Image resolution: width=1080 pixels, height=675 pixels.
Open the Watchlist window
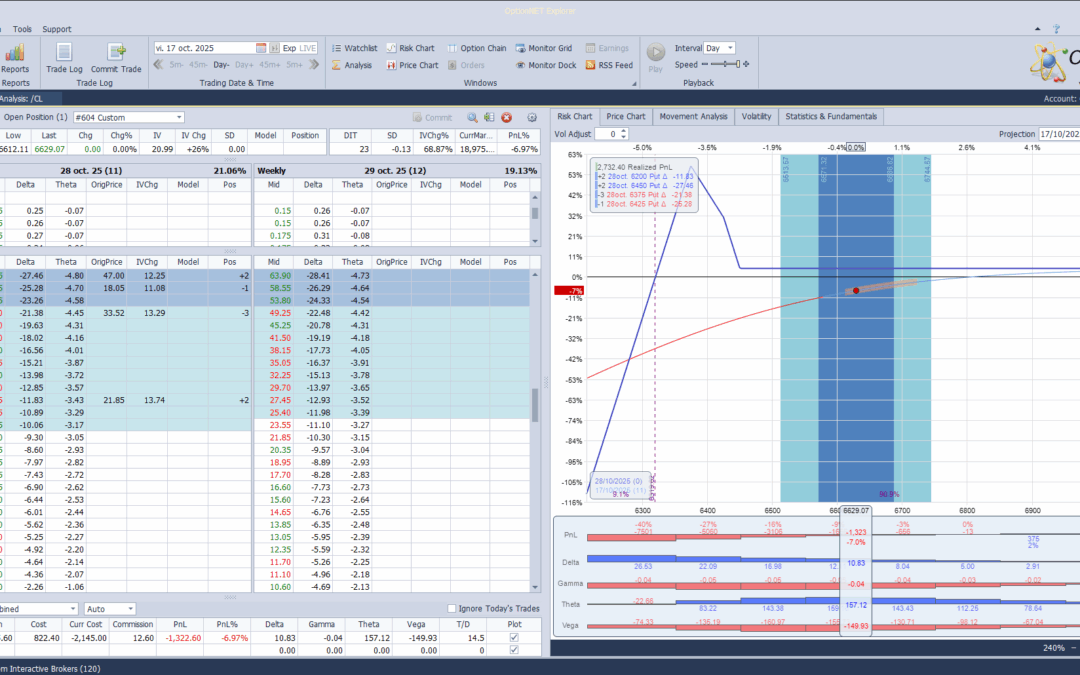(354, 48)
